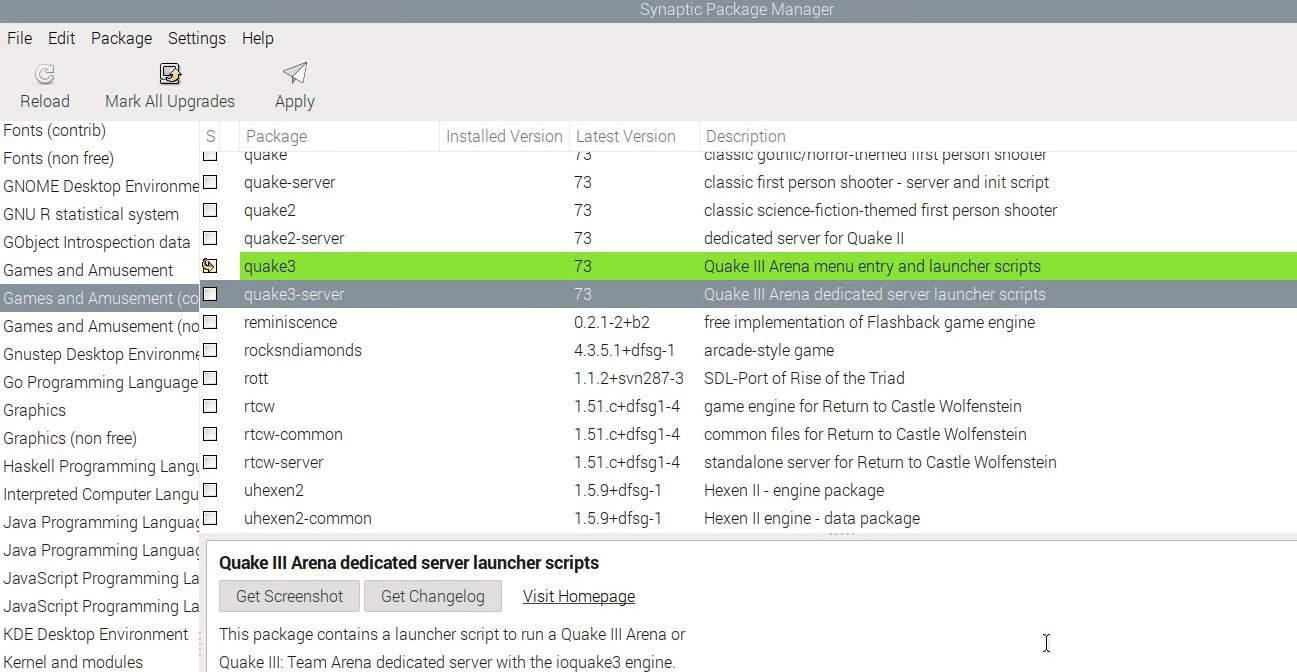Mark the rtcw package checkbox

click(x=210, y=406)
